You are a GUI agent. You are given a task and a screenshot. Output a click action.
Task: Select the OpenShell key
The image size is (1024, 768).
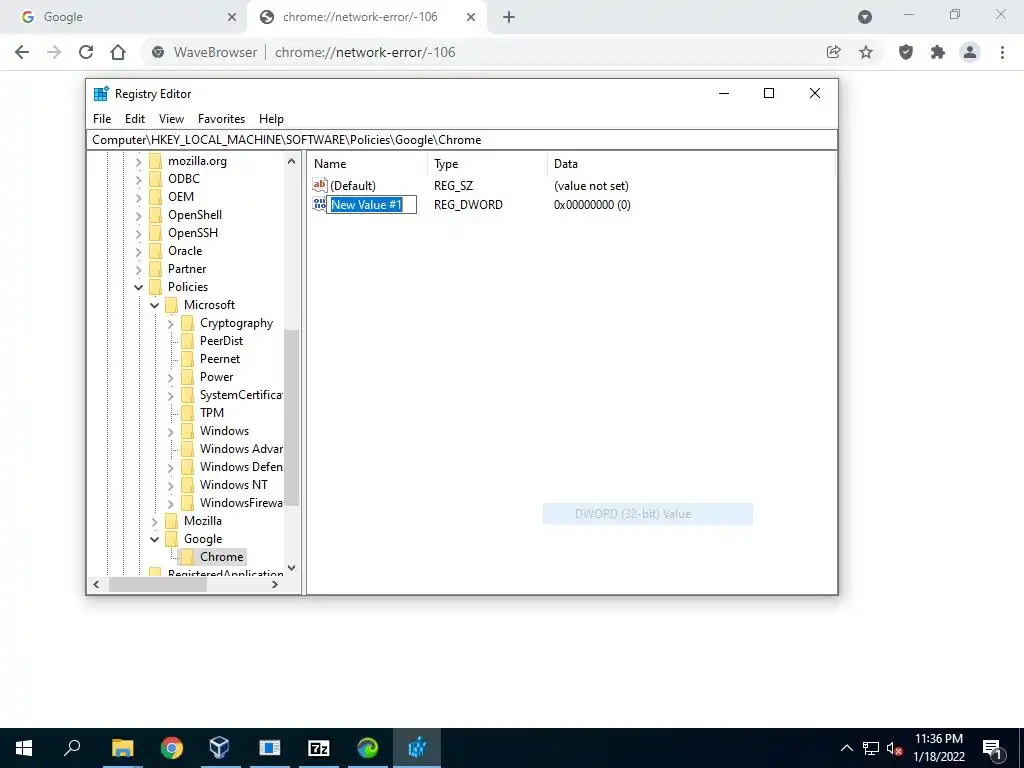(x=195, y=215)
